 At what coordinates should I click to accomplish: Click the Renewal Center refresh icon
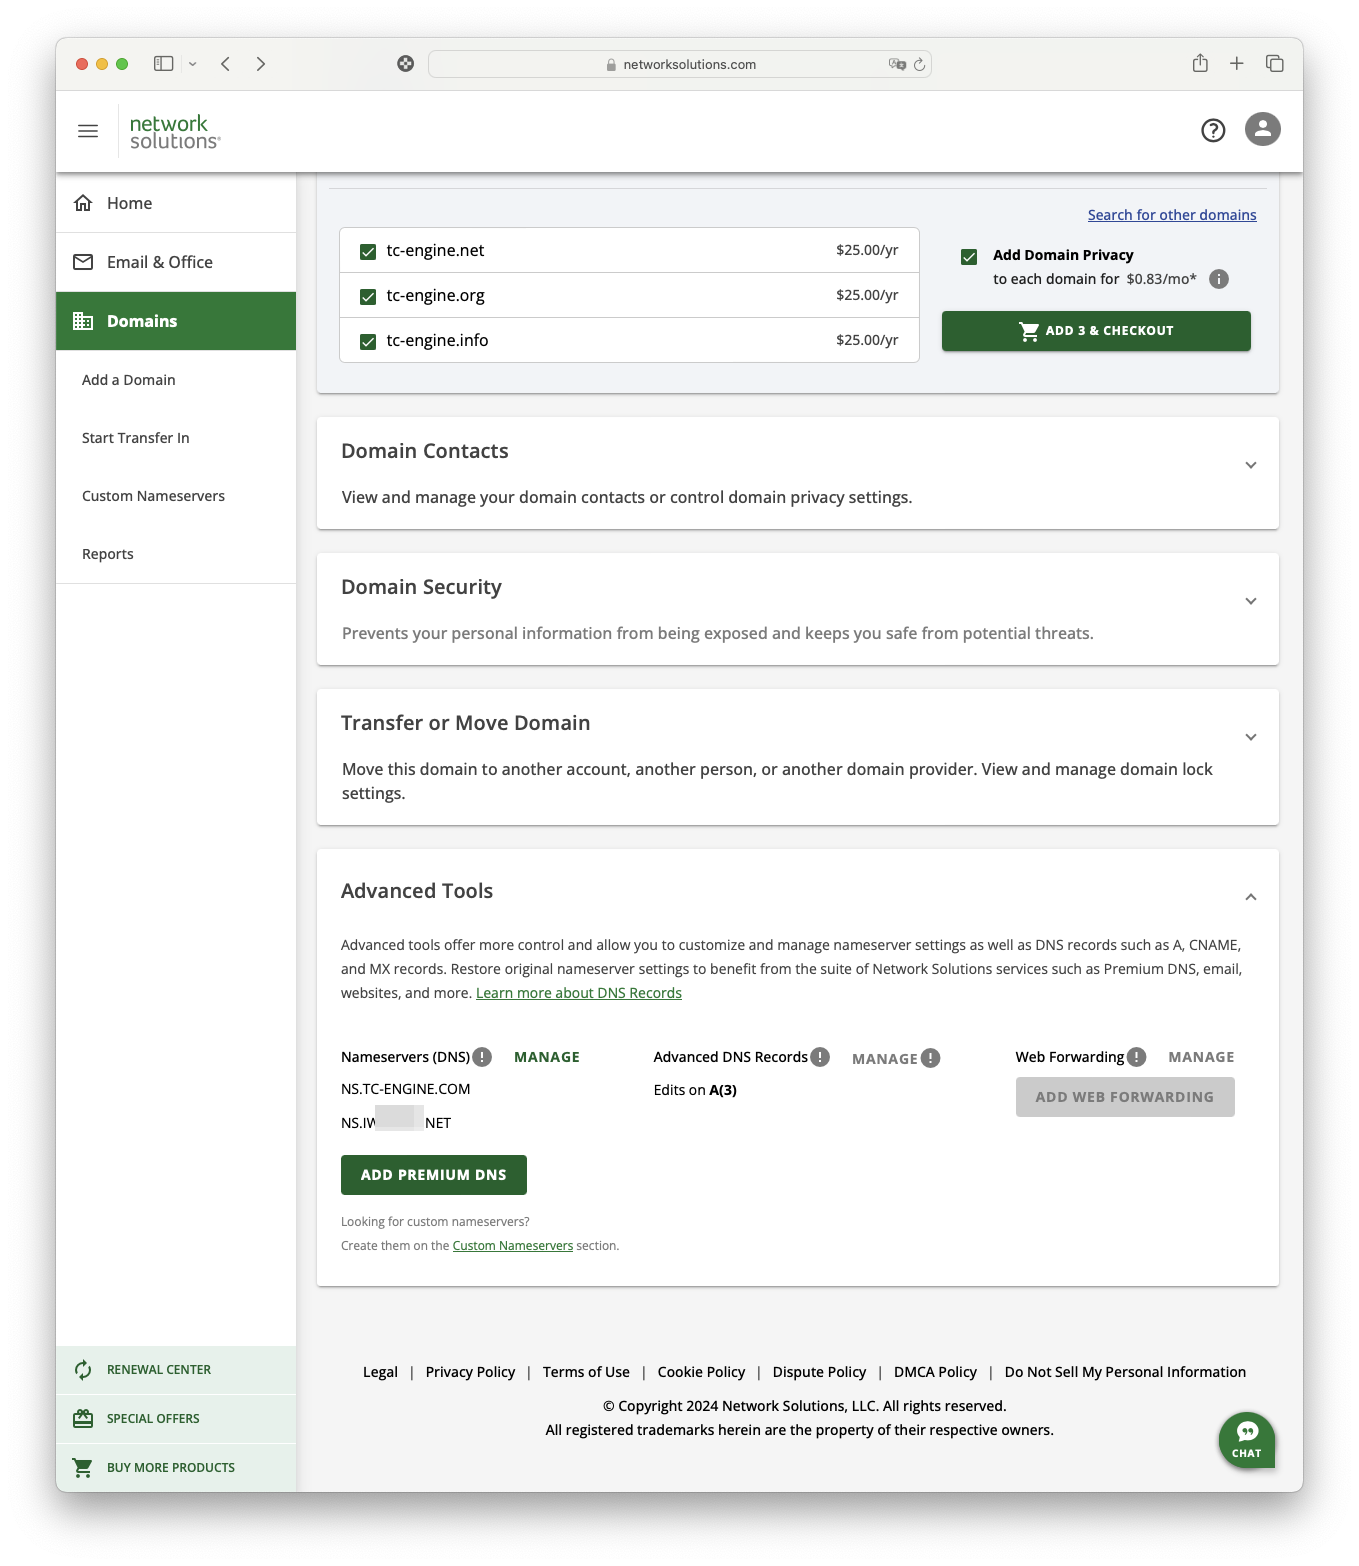(x=83, y=1370)
